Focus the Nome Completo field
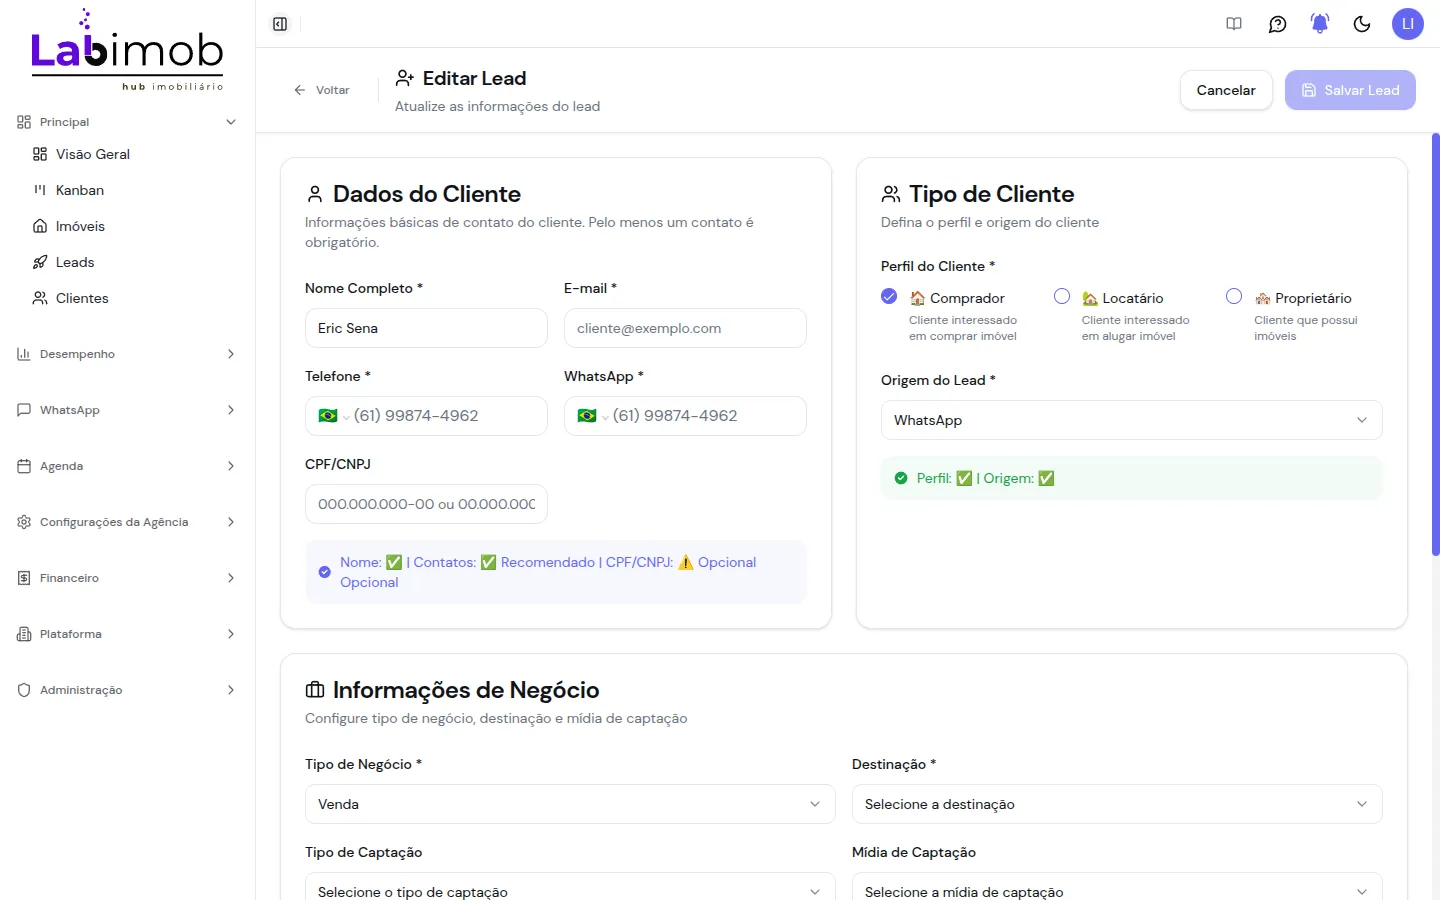This screenshot has height=900, width=1440. pos(426,328)
